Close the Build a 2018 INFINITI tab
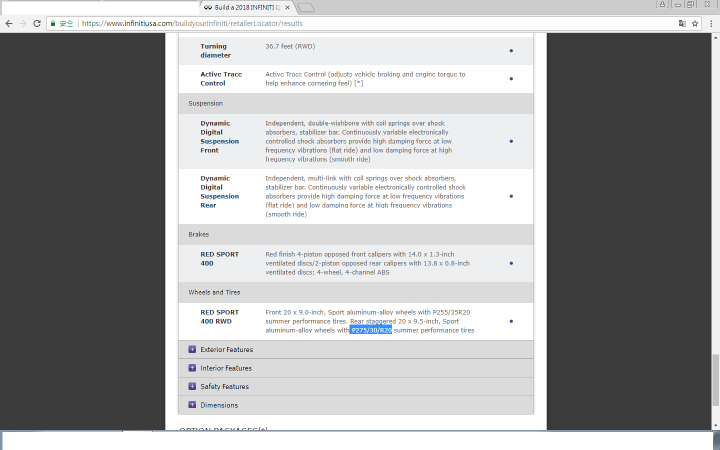The height and width of the screenshot is (450, 720). tap(287, 7)
